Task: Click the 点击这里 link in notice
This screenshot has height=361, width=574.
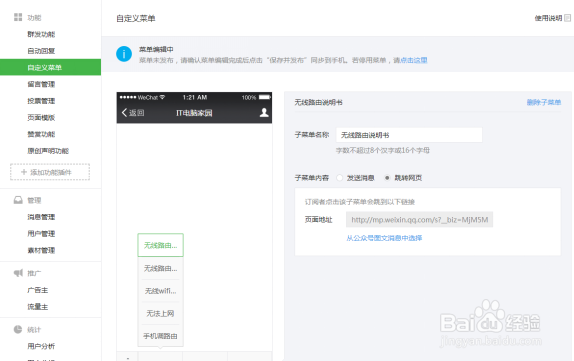Action: coord(414,60)
